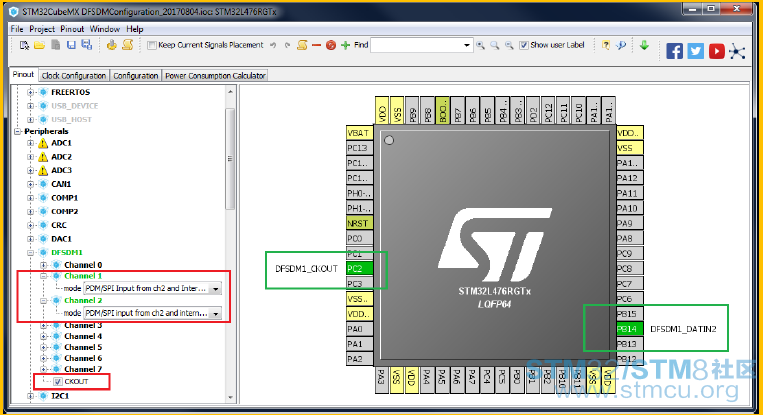Click the Open Project folder icon
This screenshot has height=415, width=763.
pos(39,45)
